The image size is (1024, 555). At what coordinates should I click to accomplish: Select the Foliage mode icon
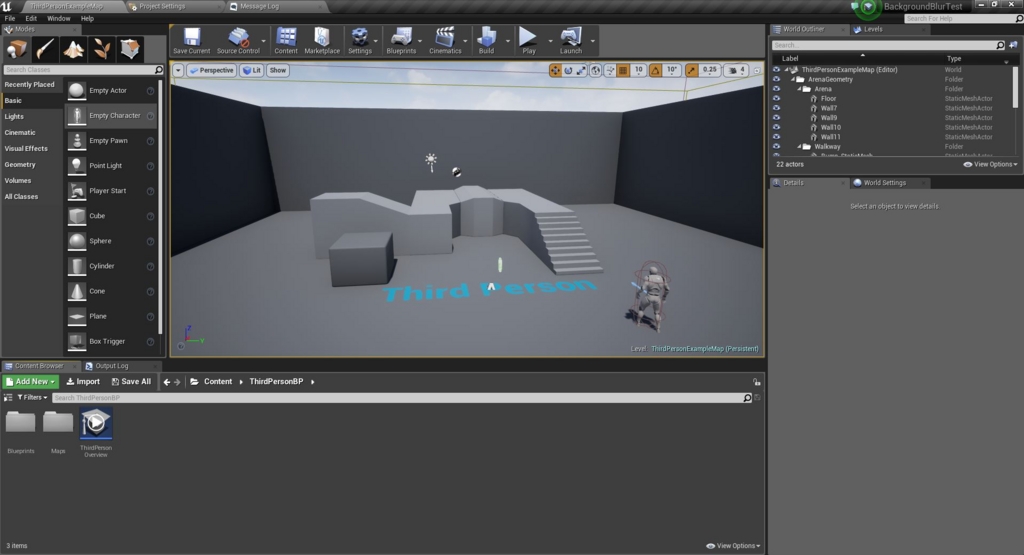coord(101,49)
